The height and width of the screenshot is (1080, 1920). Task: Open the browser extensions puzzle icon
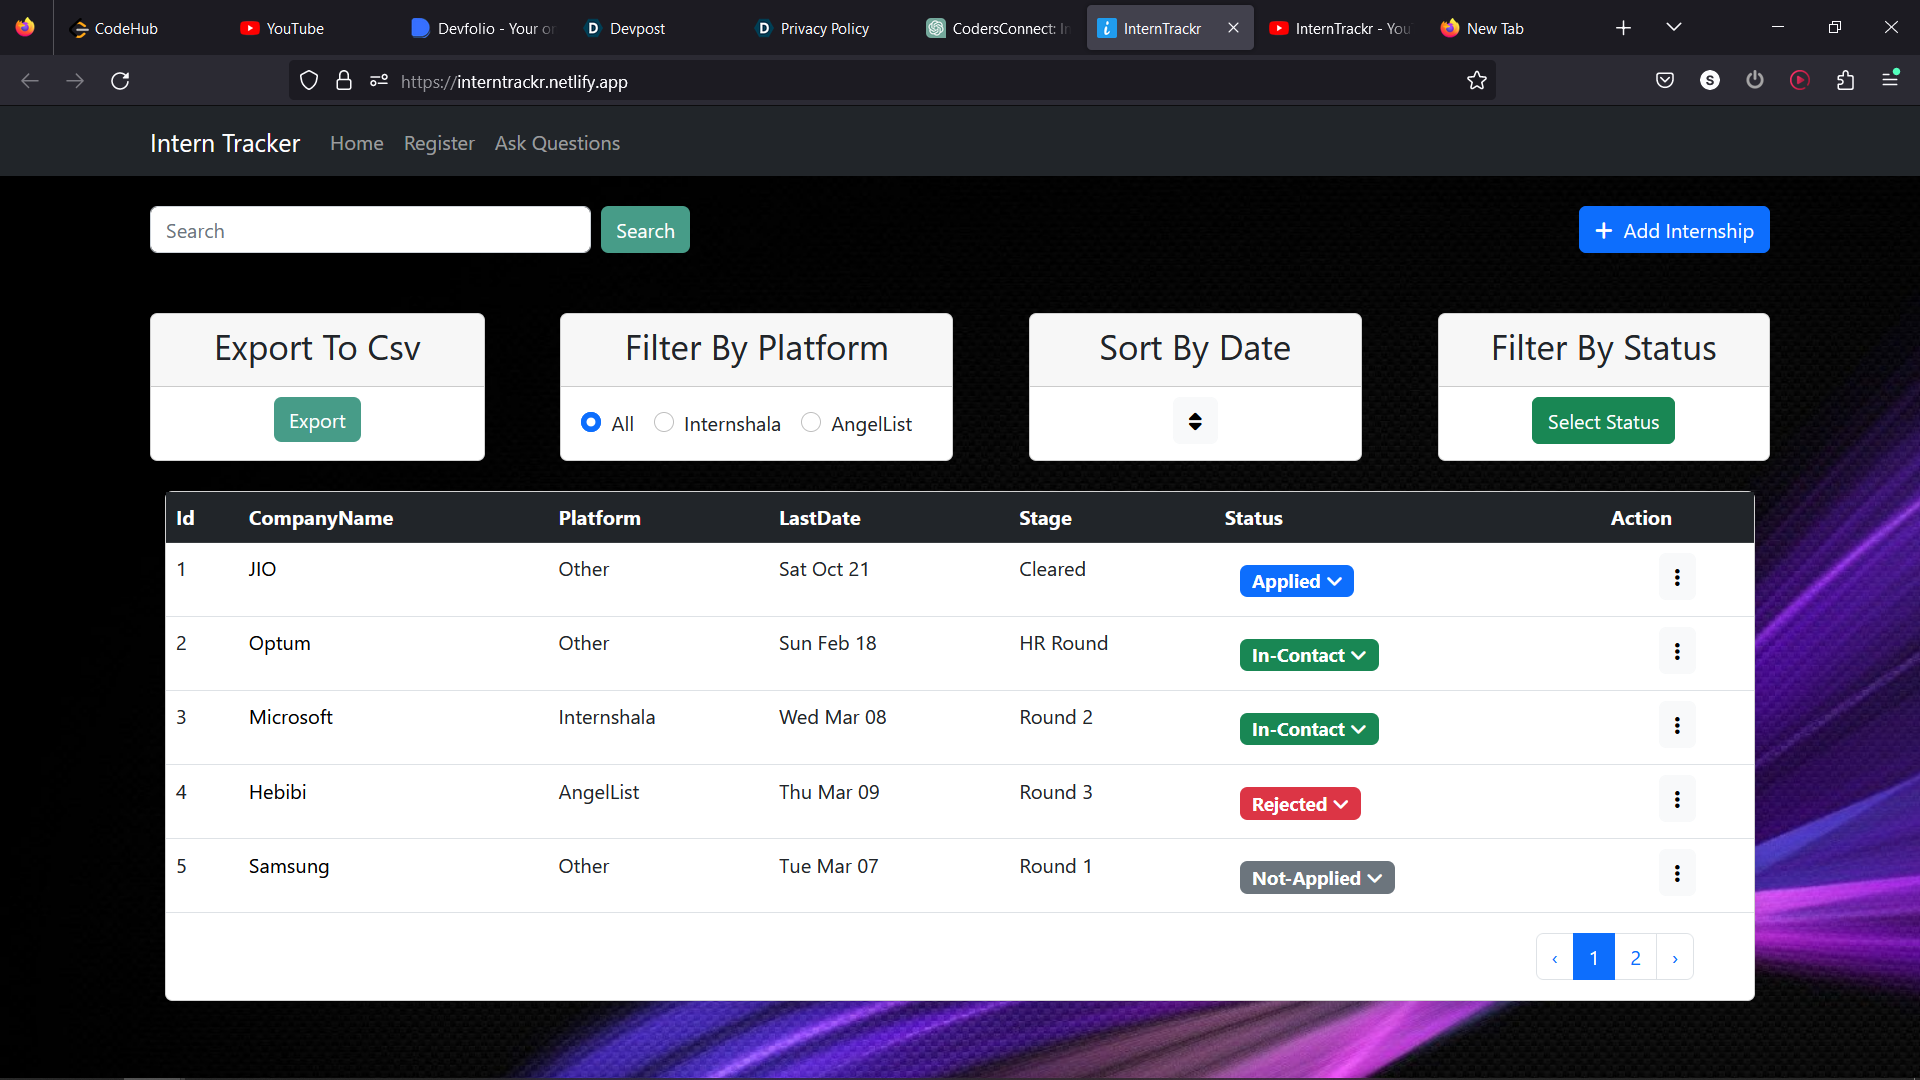tap(1845, 81)
